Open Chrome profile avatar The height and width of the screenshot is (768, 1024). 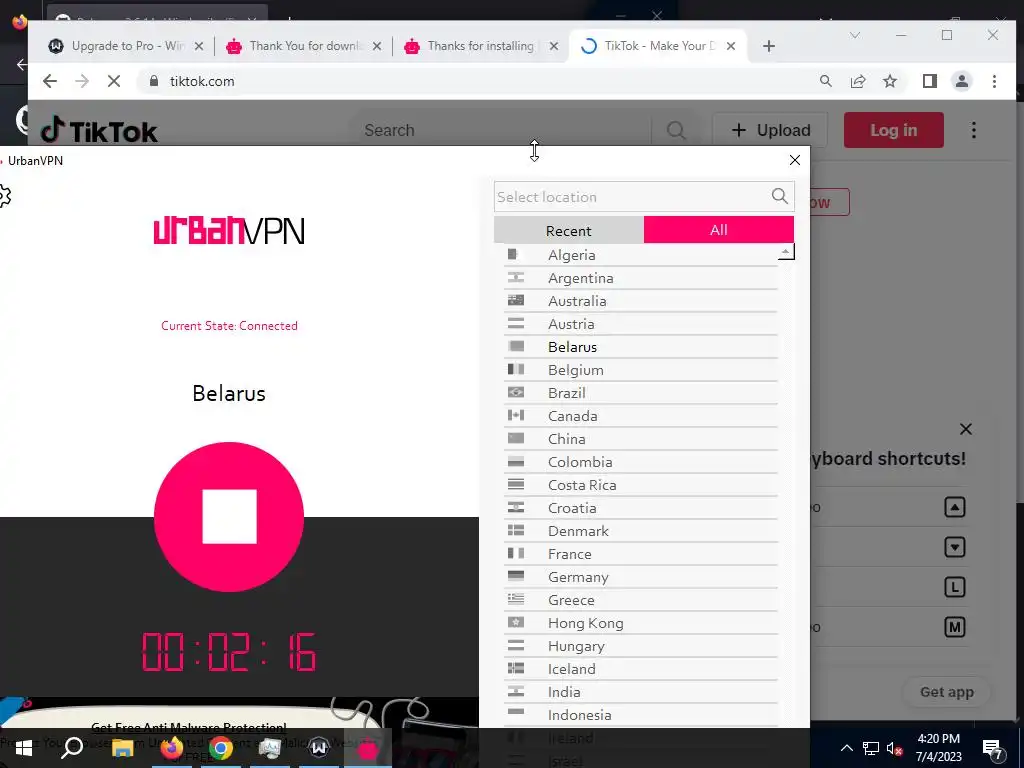tap(961, 81)
